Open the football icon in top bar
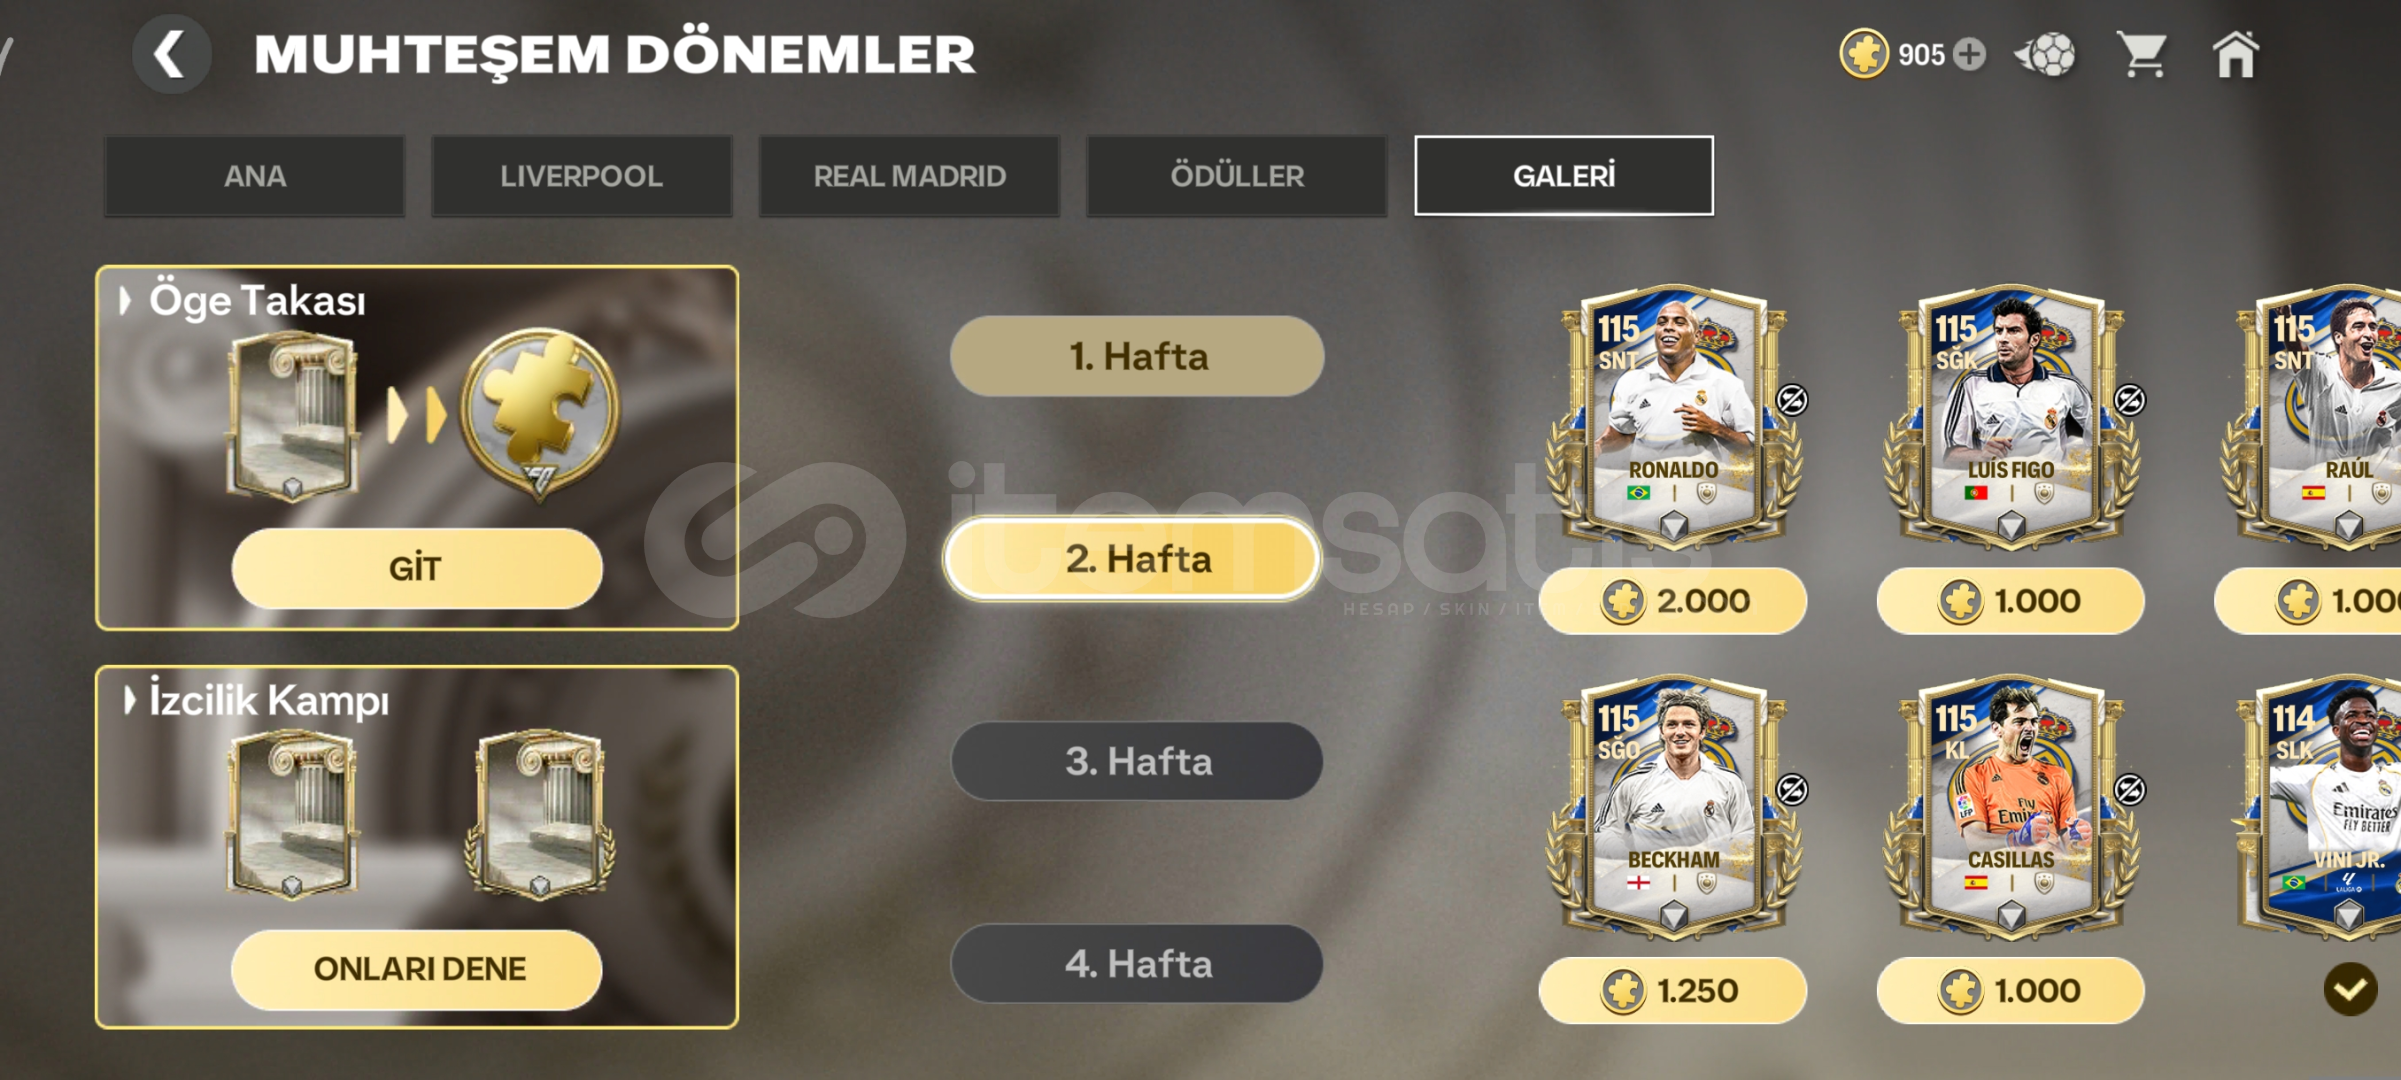 [x=2046, y=54]
